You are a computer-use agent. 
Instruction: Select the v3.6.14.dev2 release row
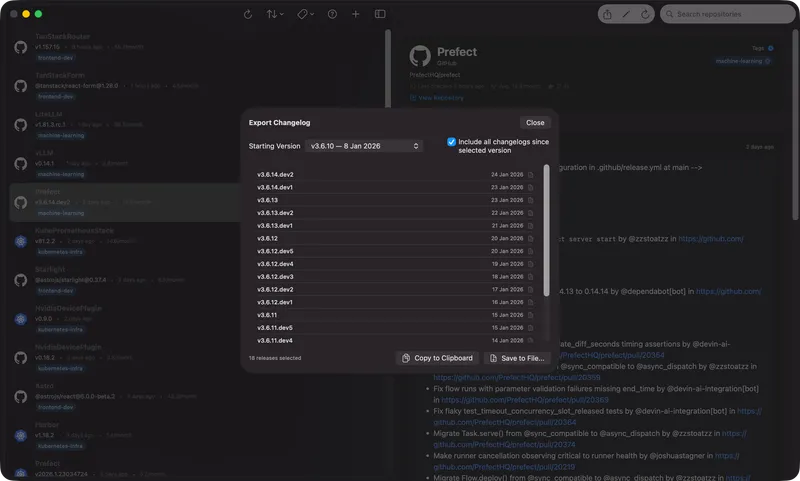click(395, 174)
